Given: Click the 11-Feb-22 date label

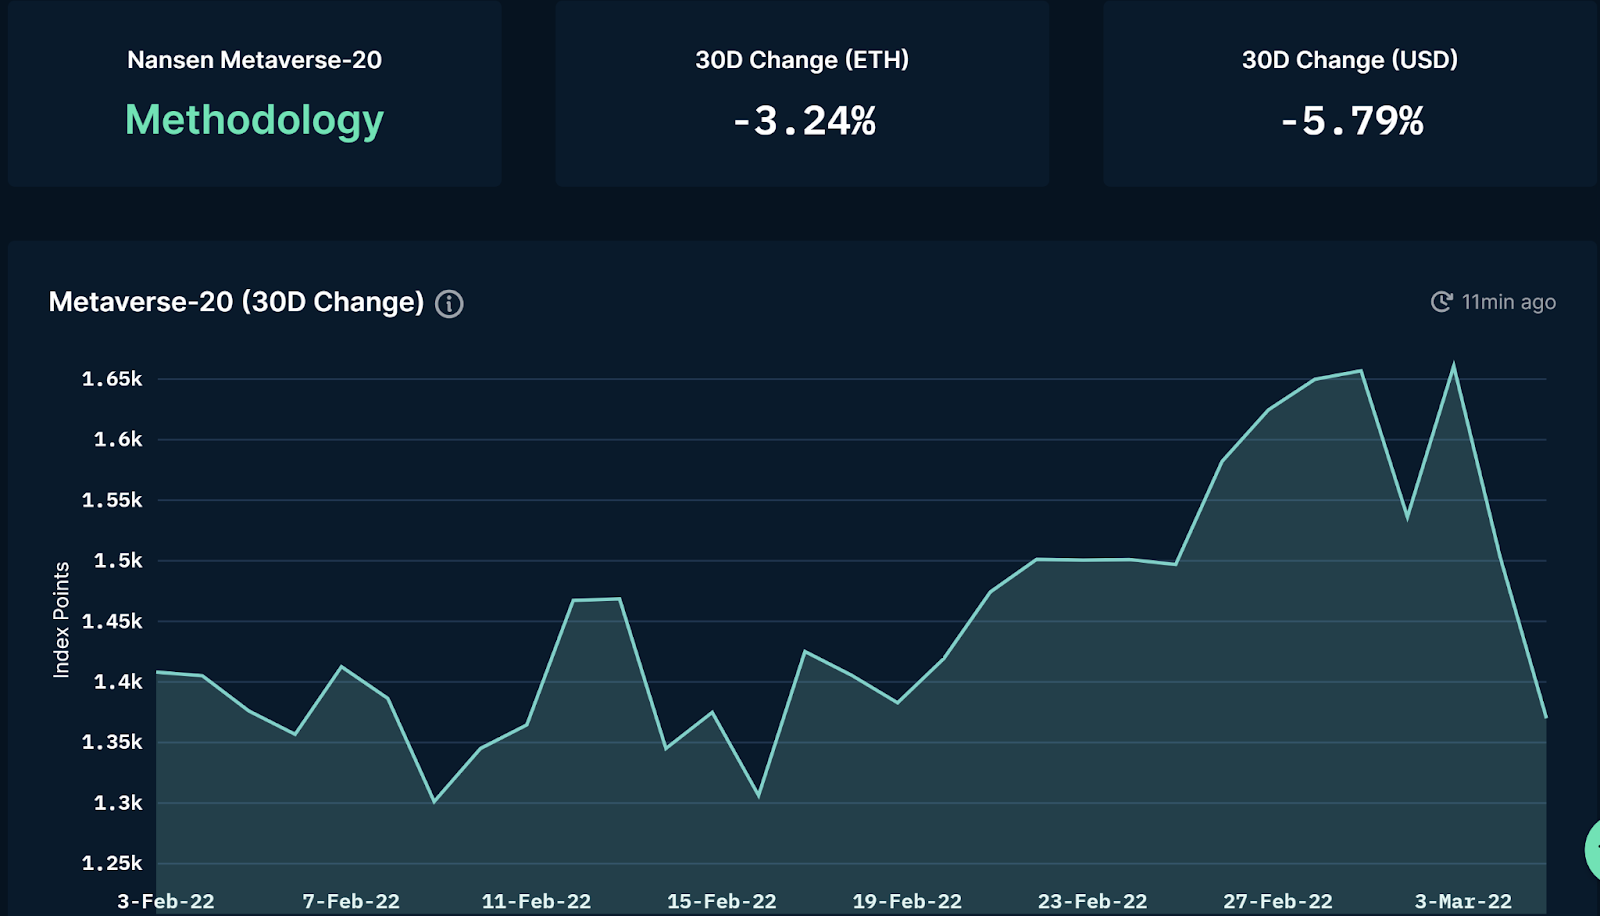Looking at the screenshot, I should [536, 901].
